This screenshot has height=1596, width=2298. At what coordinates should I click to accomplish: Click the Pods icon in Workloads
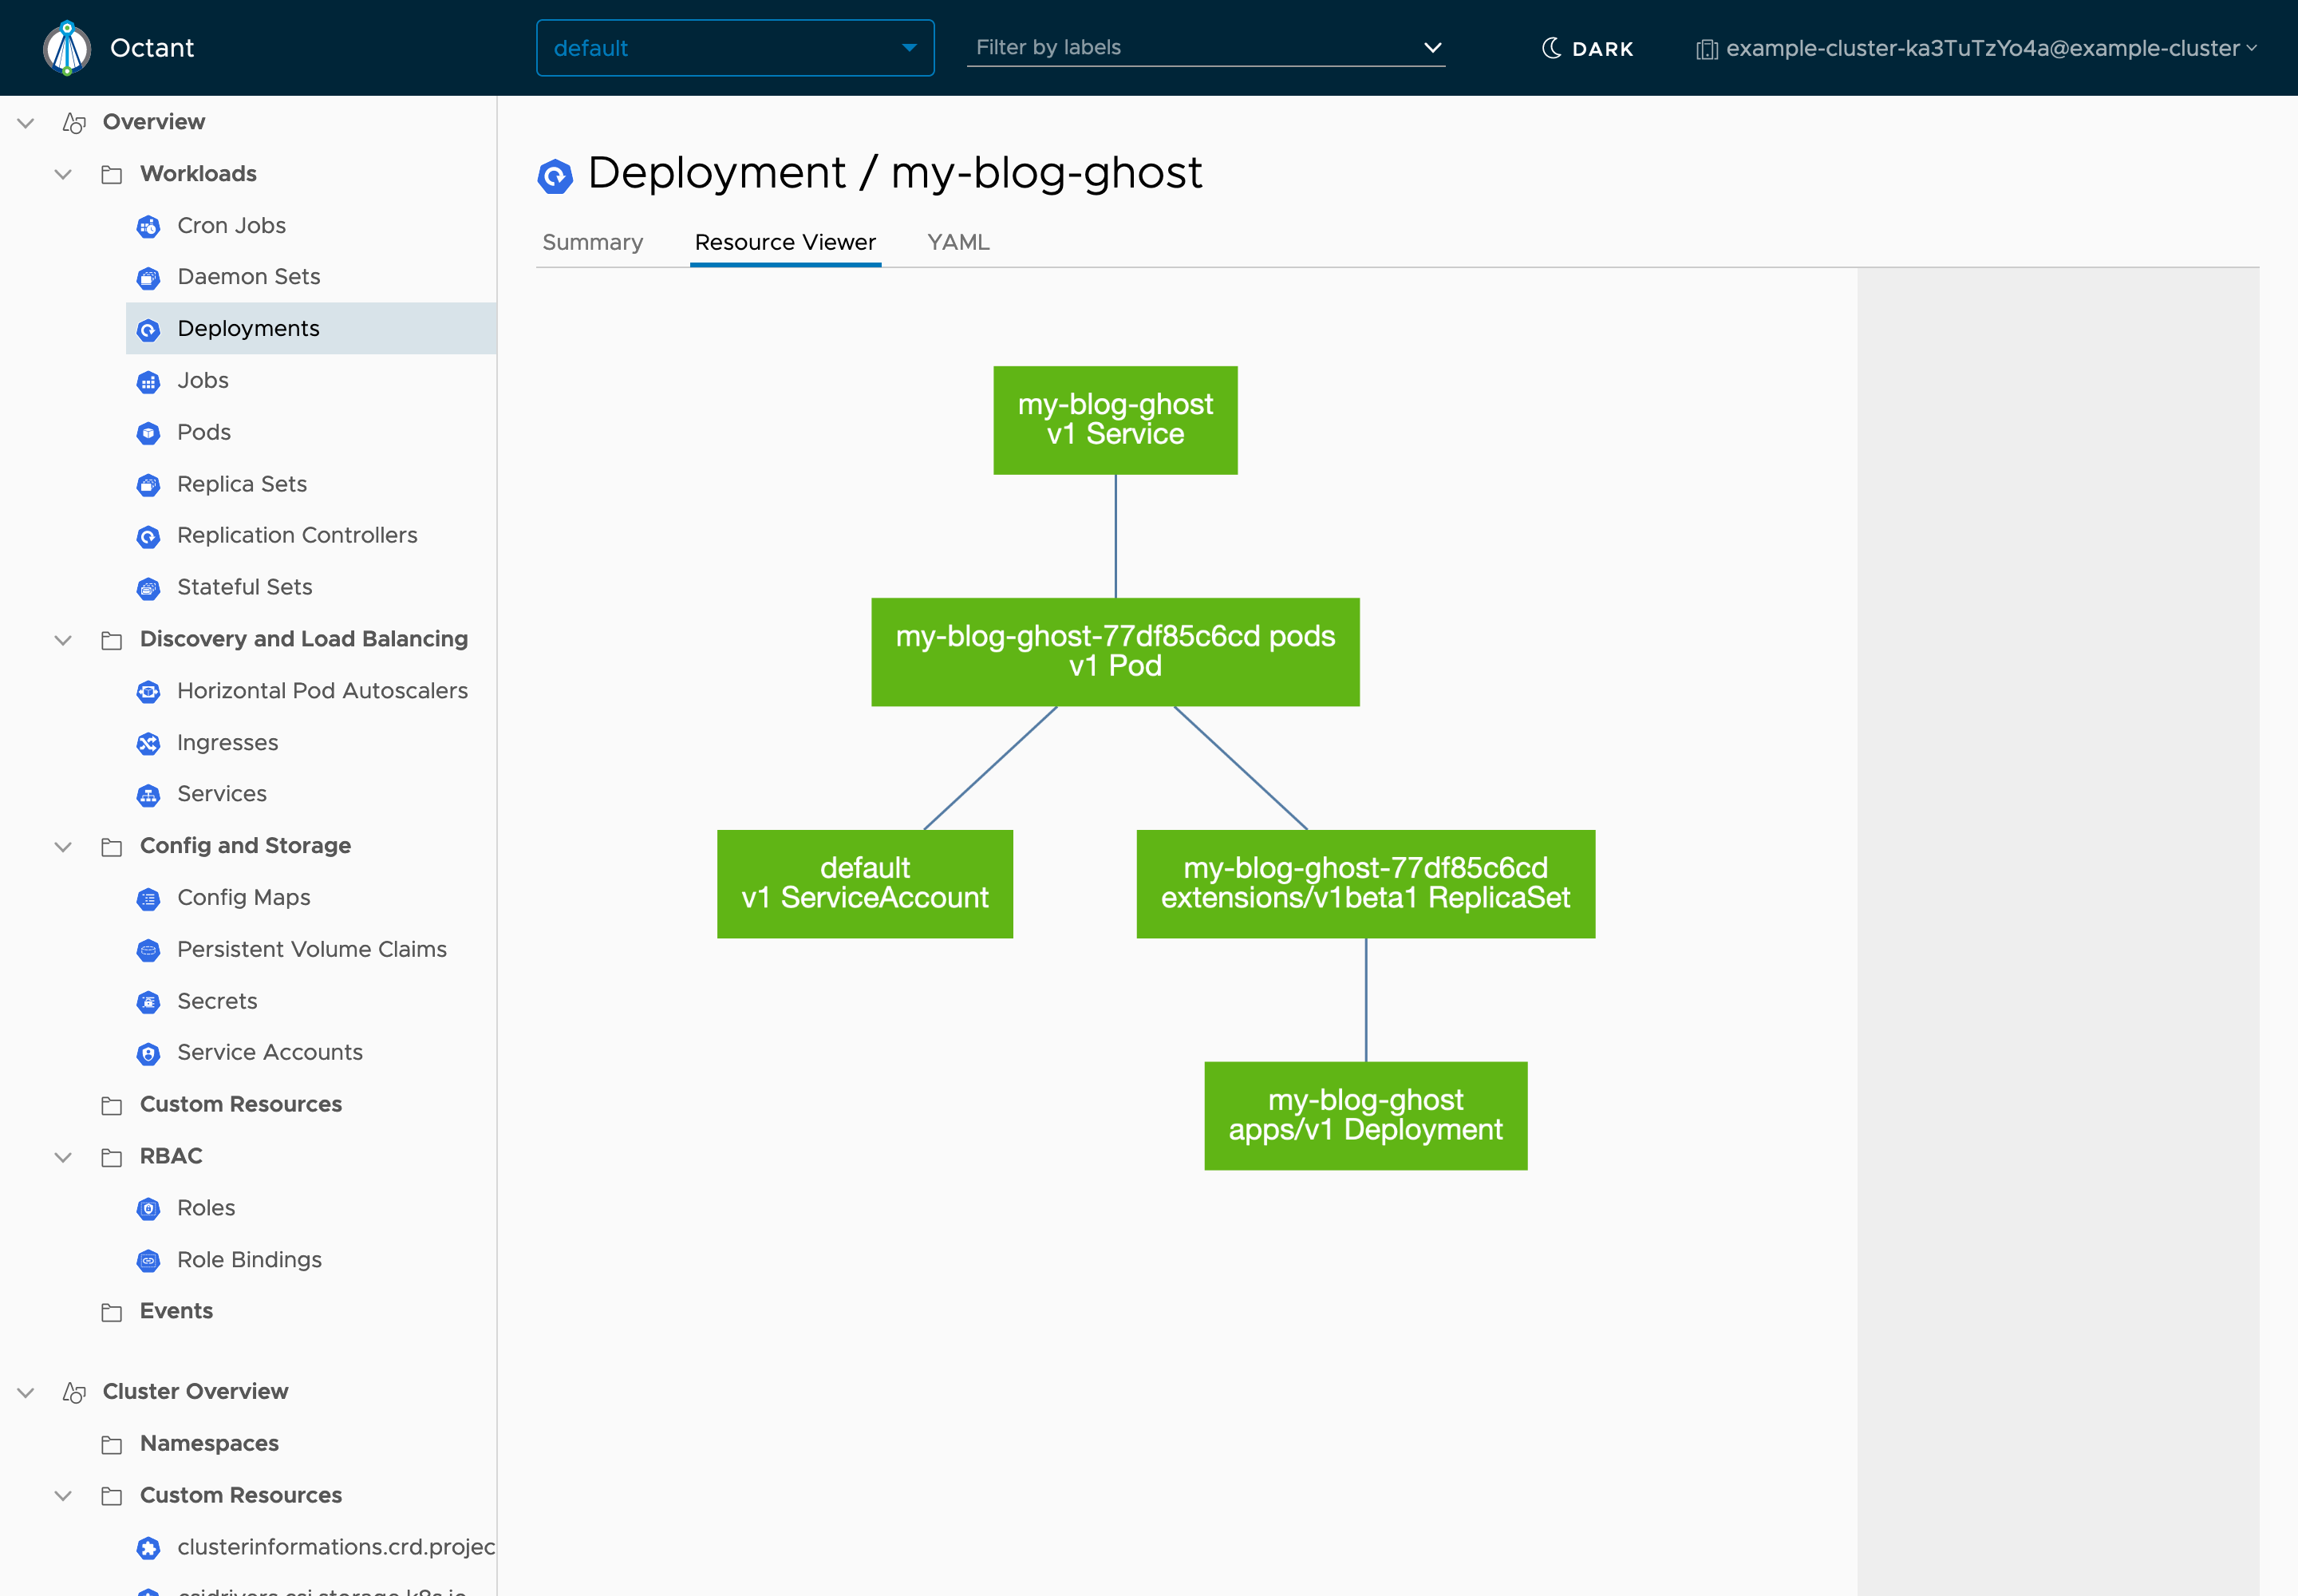(x=148, y=433)
